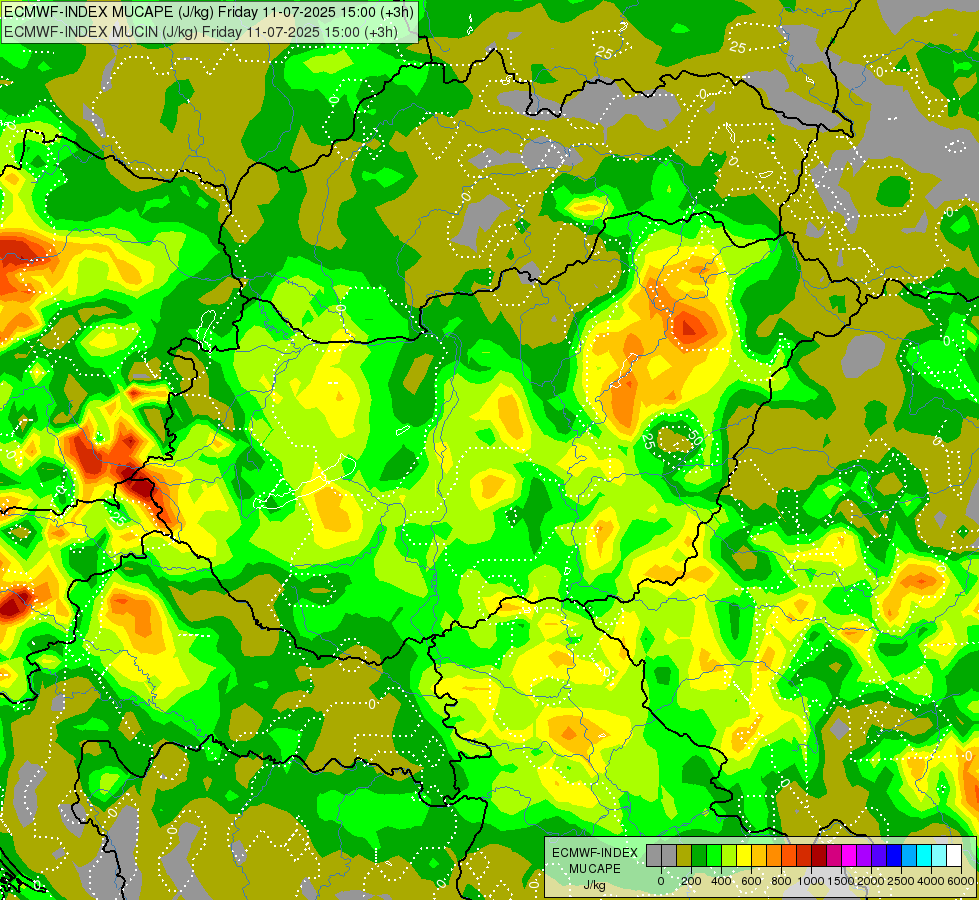Click the 400 tick value in legend
979x900 pixels.
(721, 881)
